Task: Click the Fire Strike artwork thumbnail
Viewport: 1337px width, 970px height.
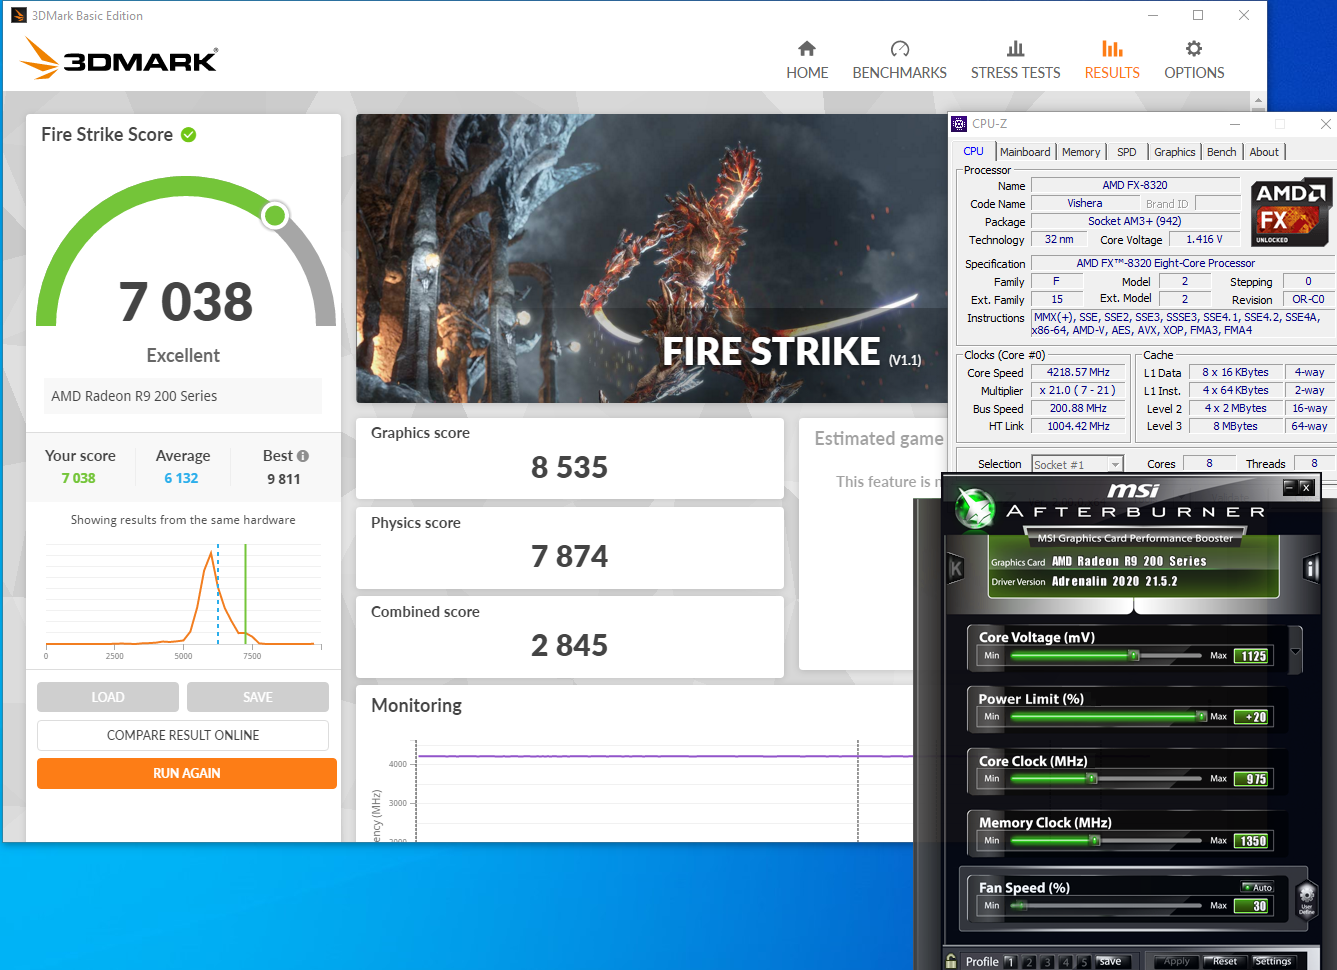Action: (652, 258)
